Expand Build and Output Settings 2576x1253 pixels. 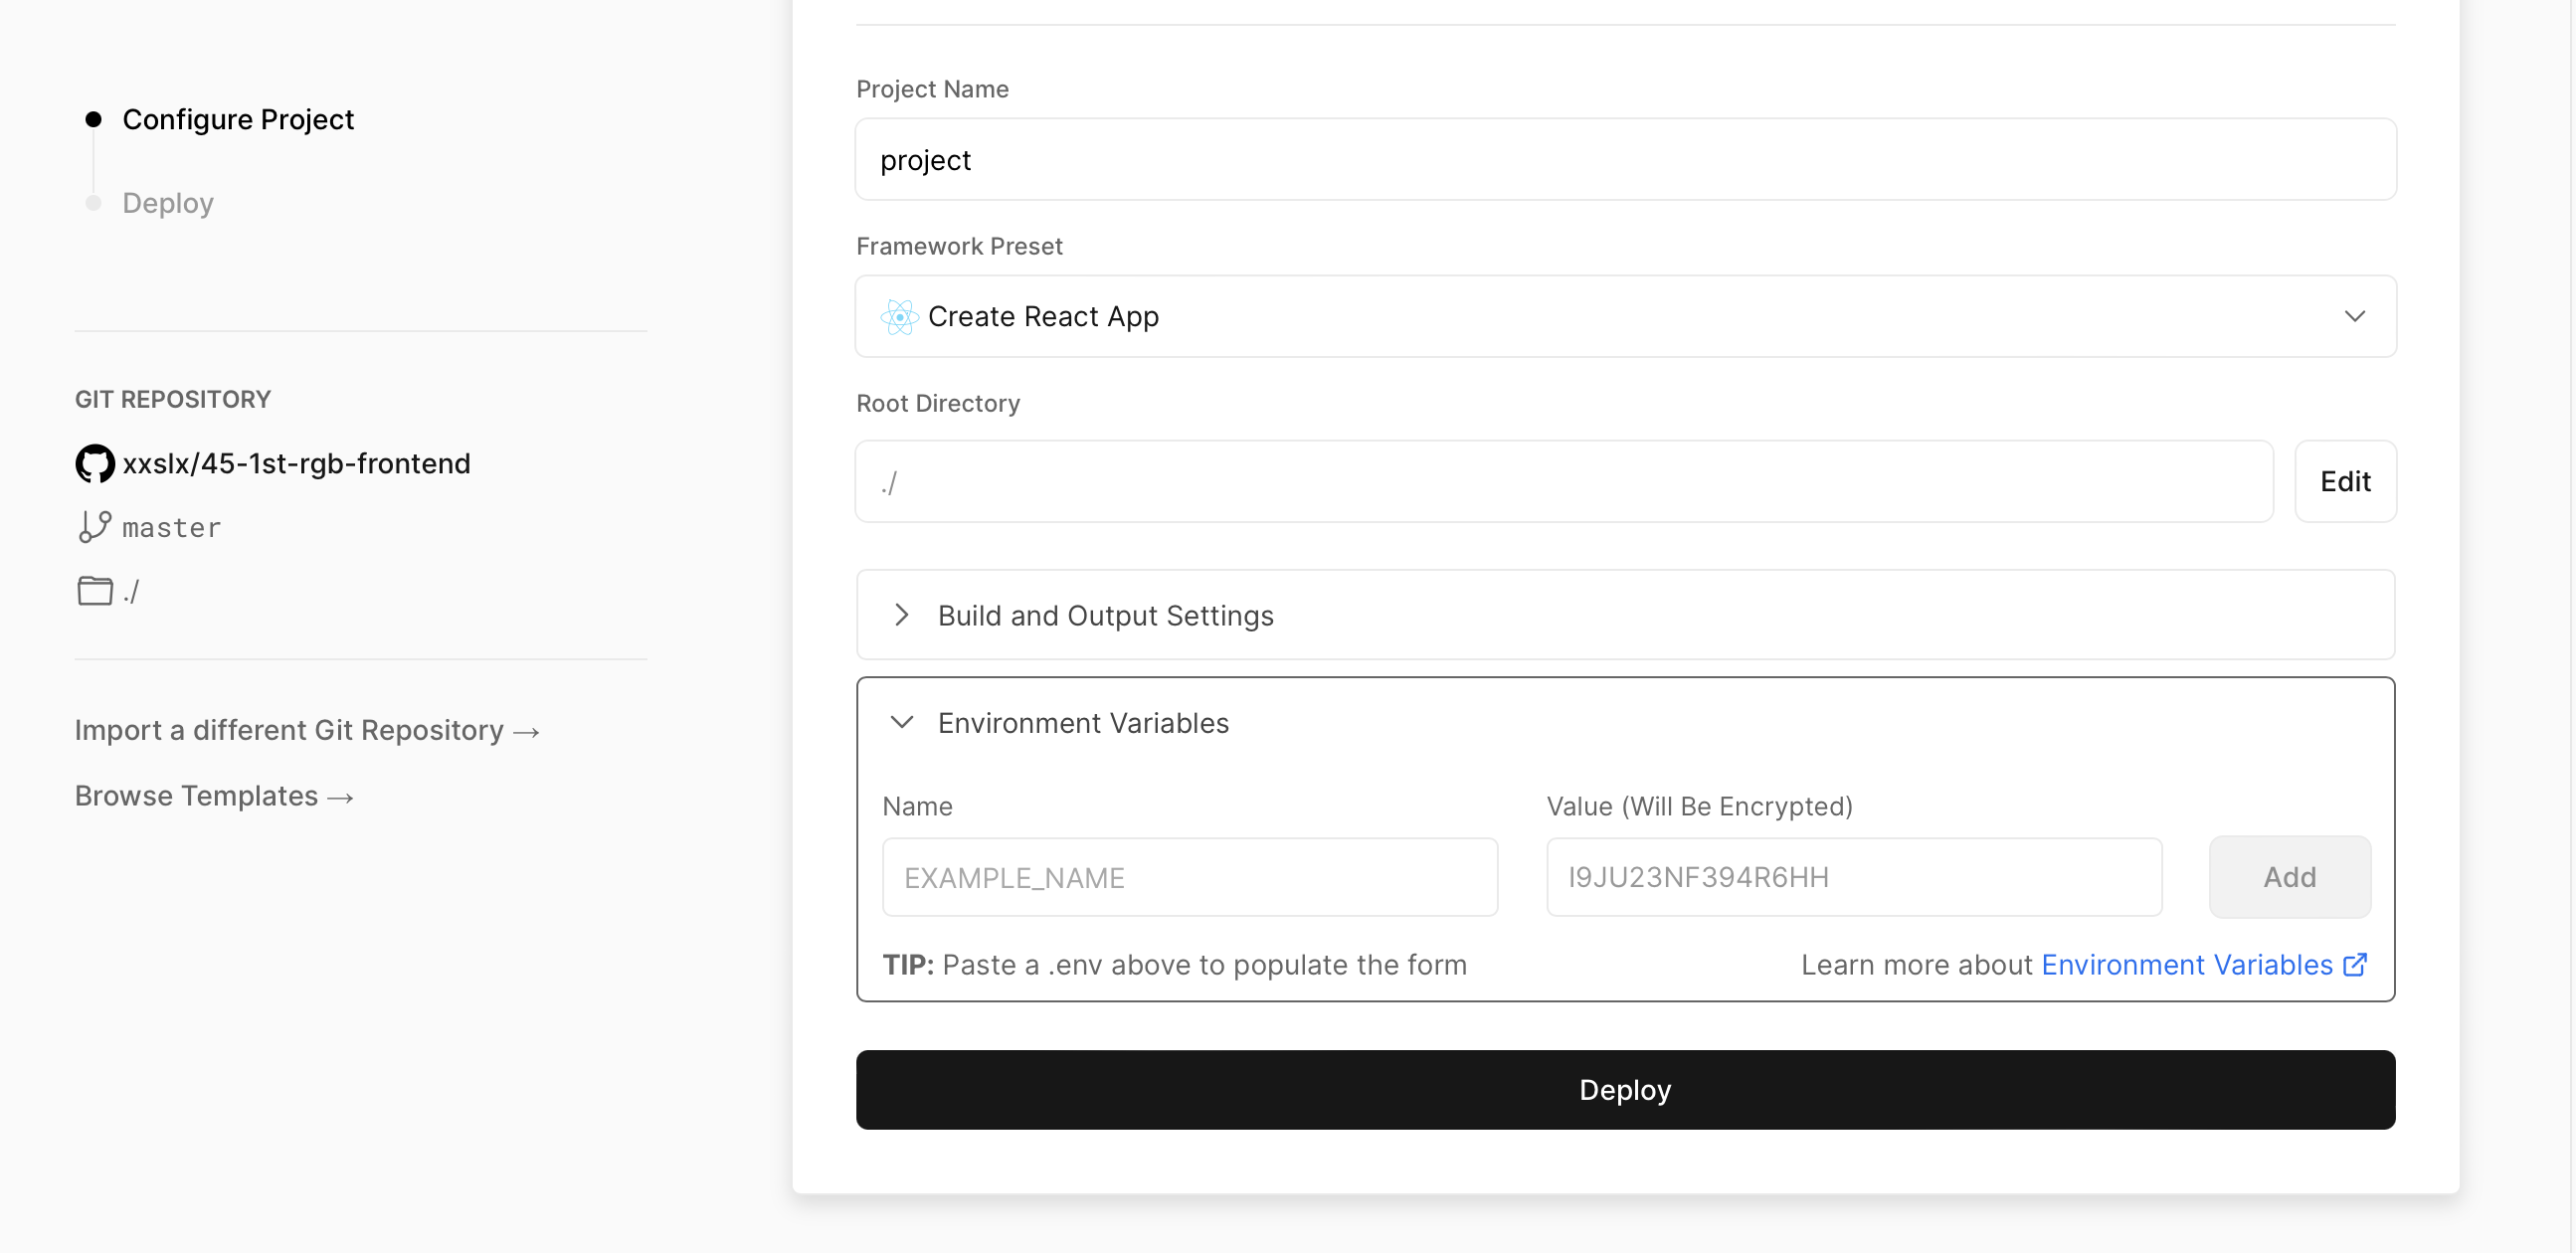[1625, 615]
